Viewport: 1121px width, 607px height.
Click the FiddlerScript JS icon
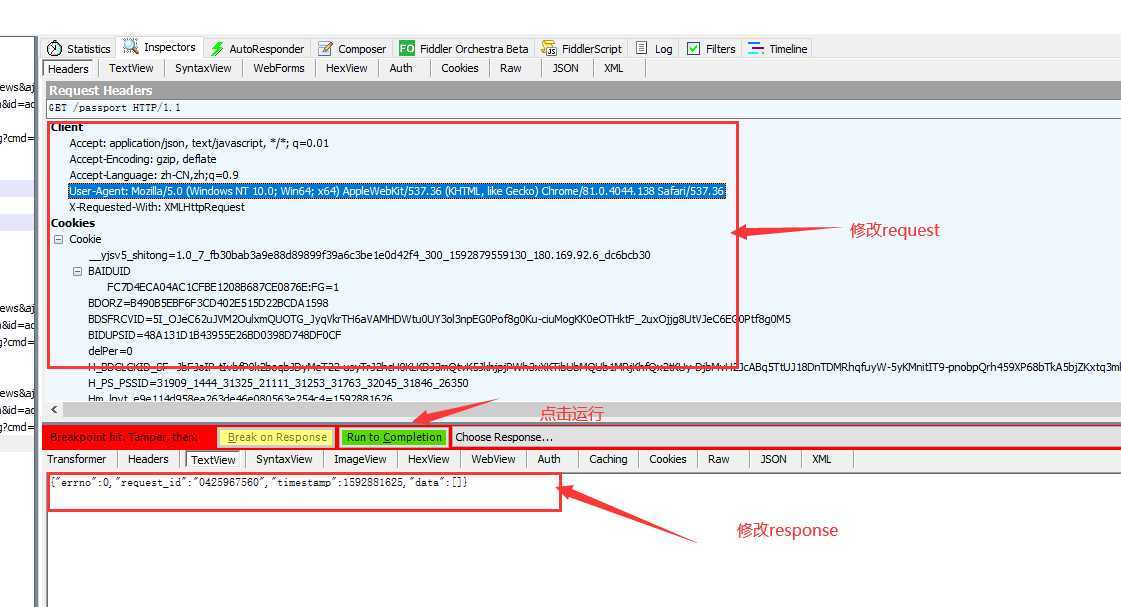(549, 49)
